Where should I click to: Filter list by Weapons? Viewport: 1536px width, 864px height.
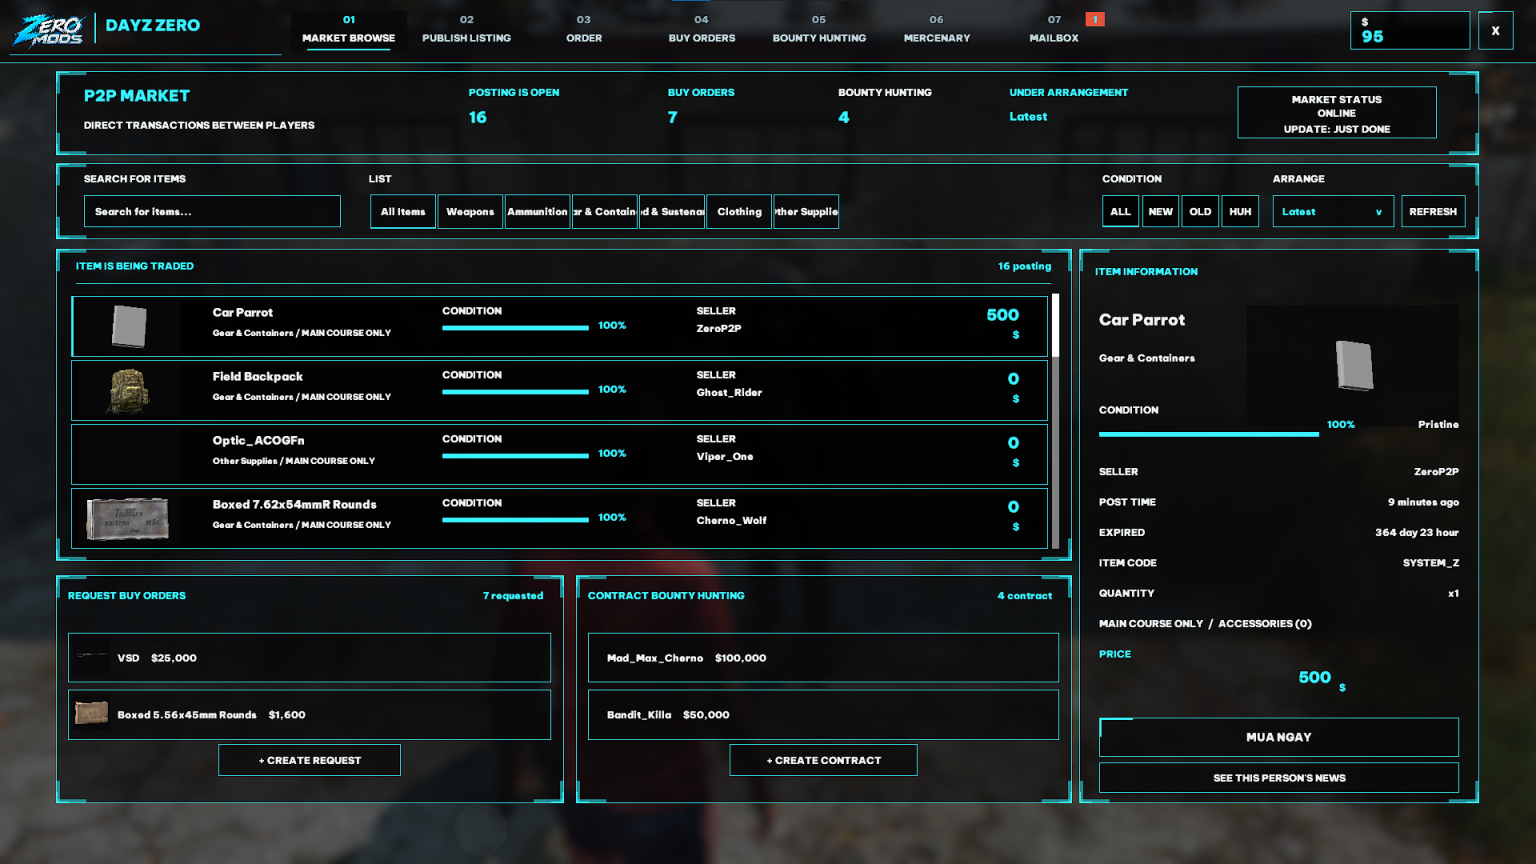tap(470, 212)
